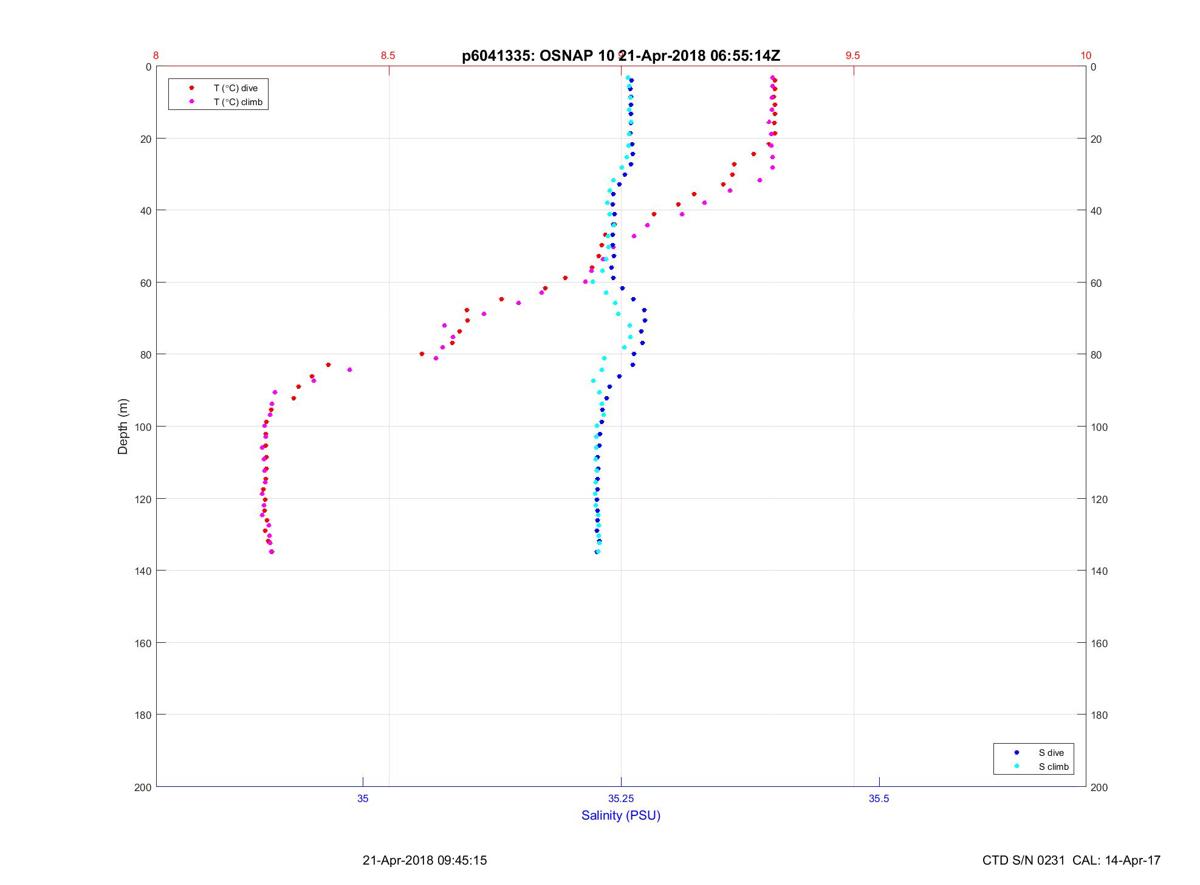Image resolution: width=1200 pixels, height=885 pixels.
Task: Click the 180 tick on the left depth axis
Action: click(142, 715)
